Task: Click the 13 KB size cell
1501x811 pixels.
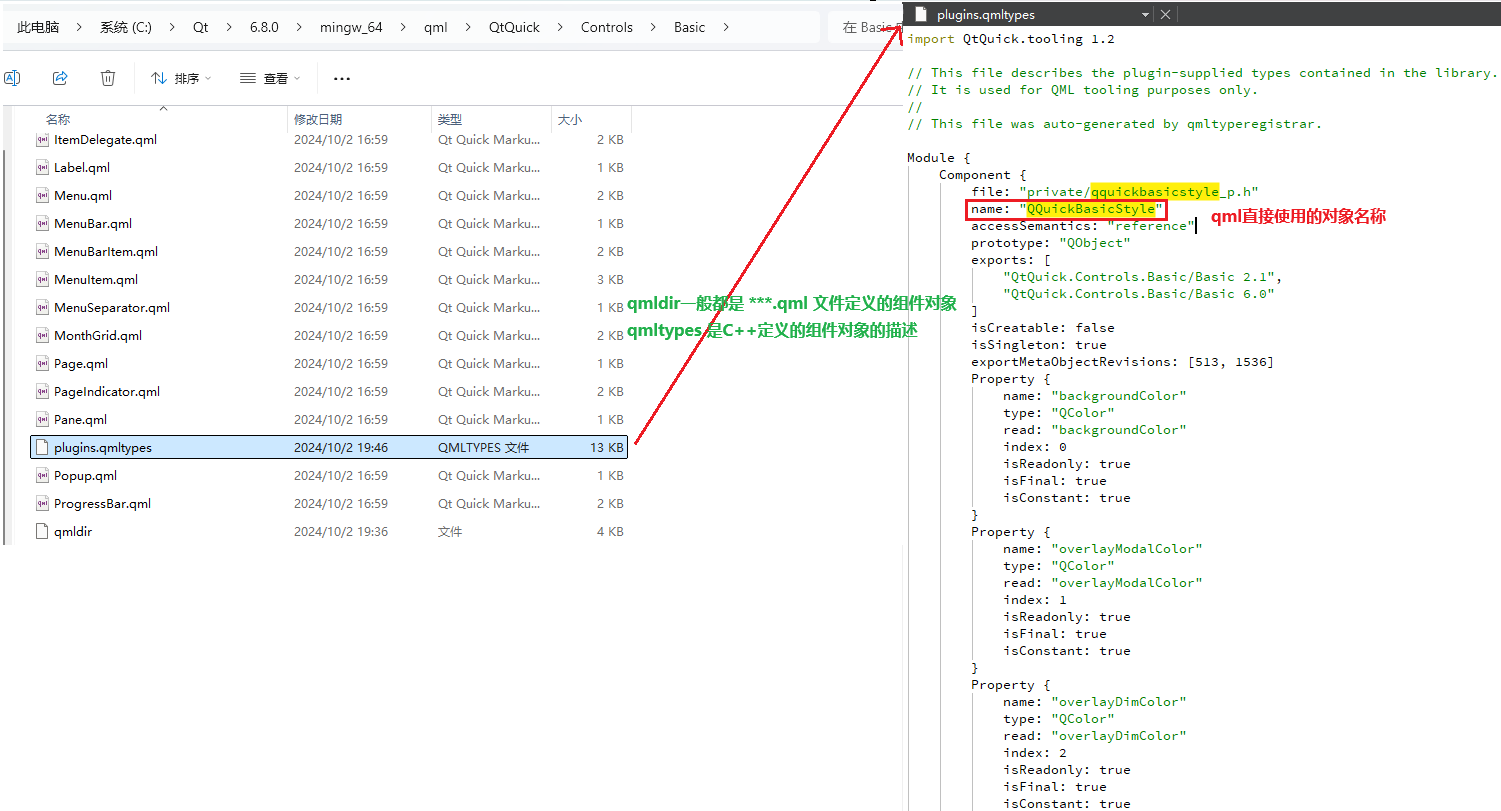Action: (607, 447)
